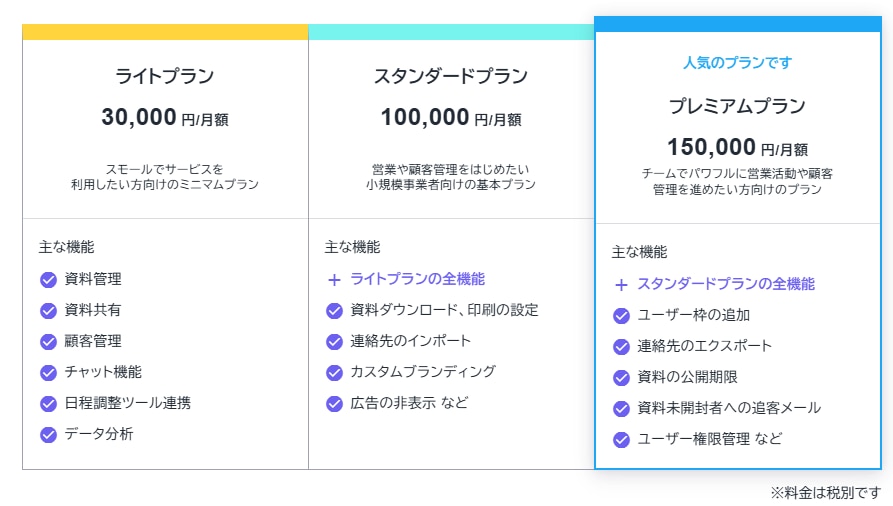Click the plus icon before ライトプランの全機能

click(x=334, y=280)
